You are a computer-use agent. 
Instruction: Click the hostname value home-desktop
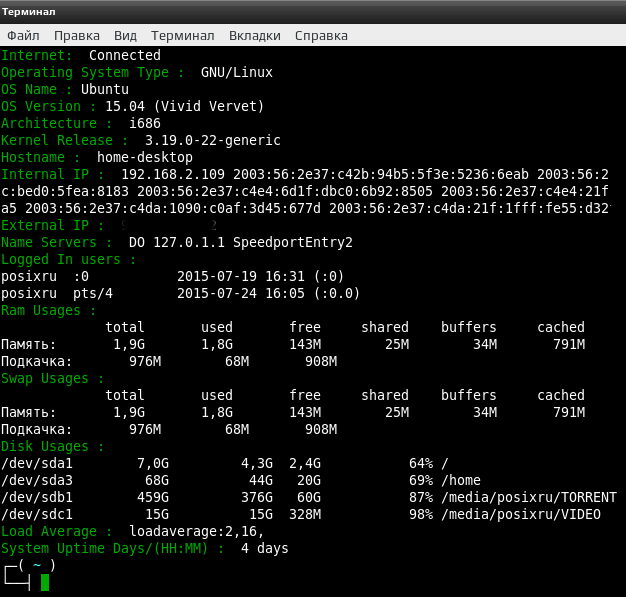(145, 157)
